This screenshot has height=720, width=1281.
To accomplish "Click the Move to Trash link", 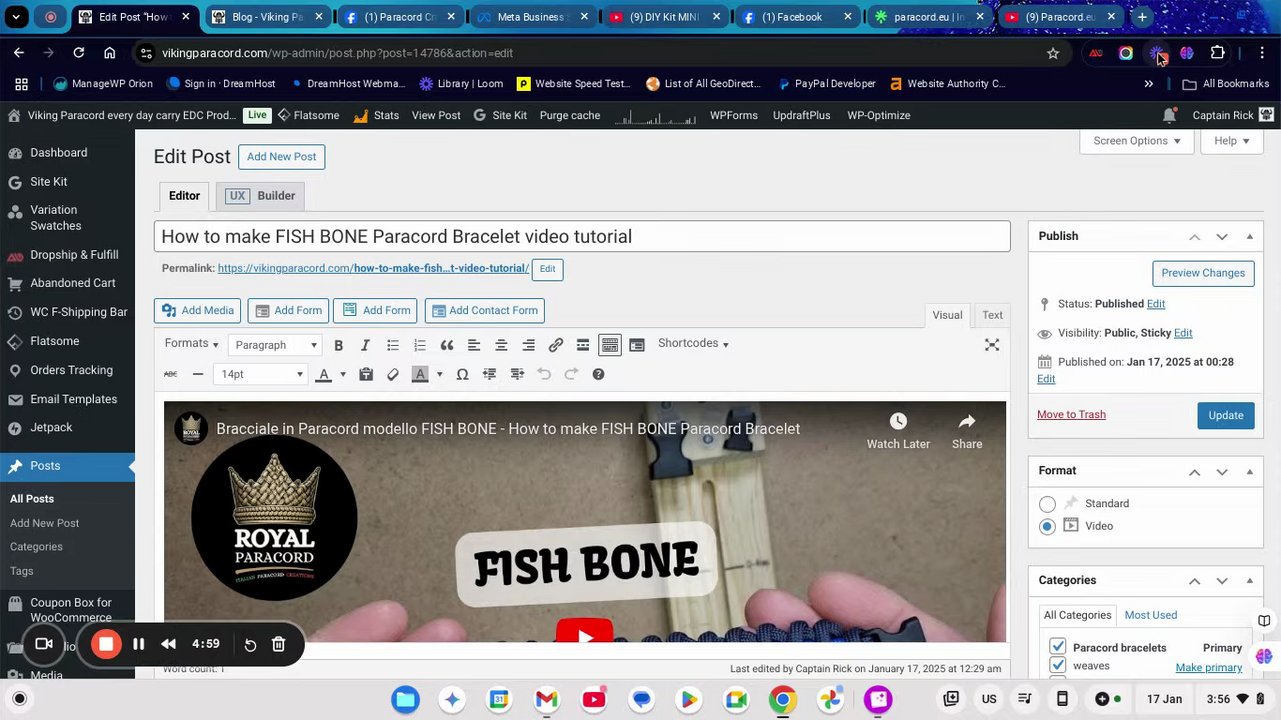I will (x=1071, y=414).
